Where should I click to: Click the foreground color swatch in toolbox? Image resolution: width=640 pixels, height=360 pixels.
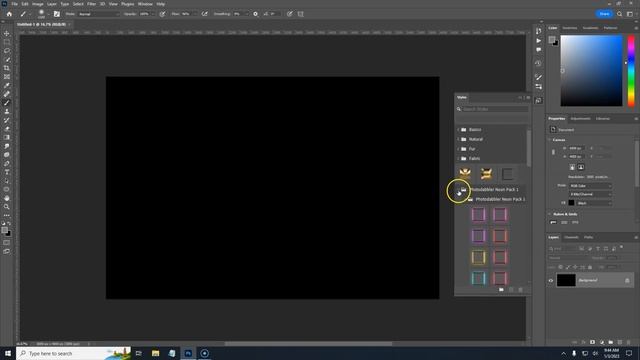coord(4,230)
